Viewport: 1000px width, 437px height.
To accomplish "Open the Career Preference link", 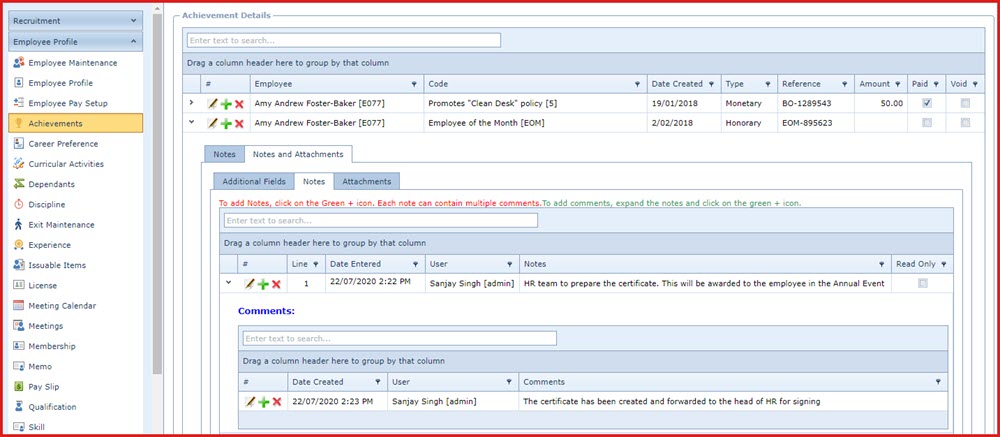I will point(65,144).
